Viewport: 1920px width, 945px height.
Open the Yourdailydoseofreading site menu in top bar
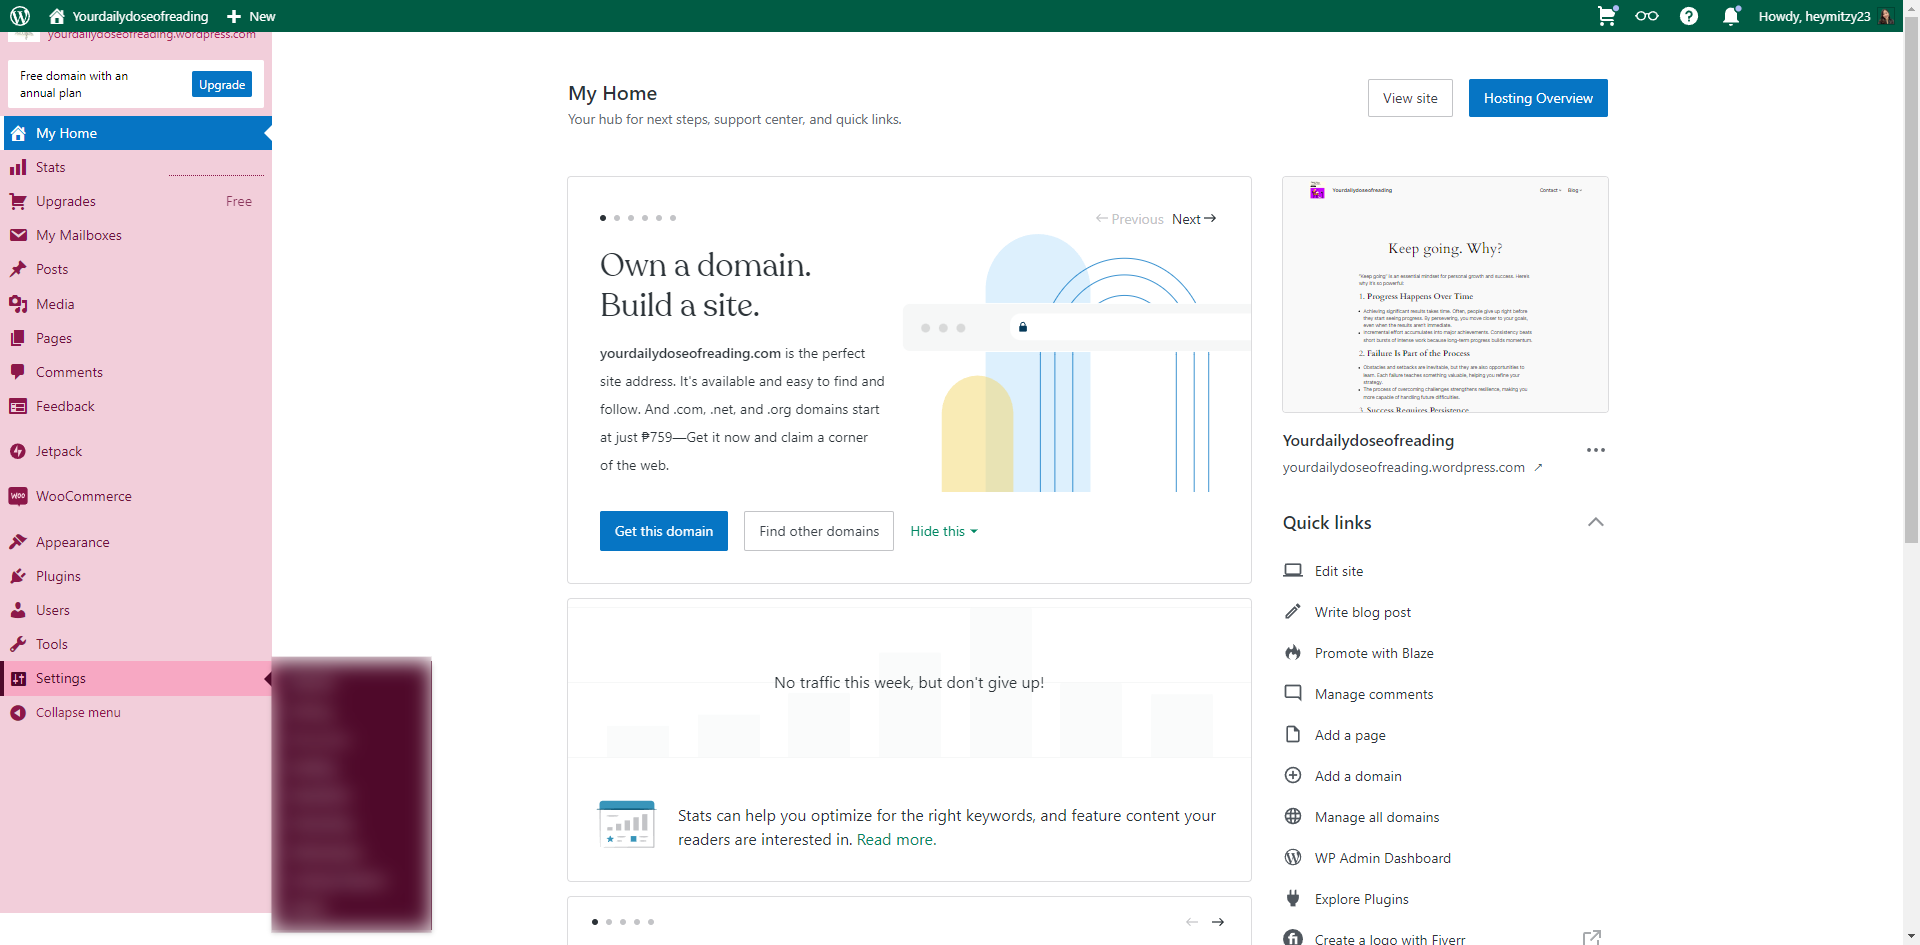(129, 16)
